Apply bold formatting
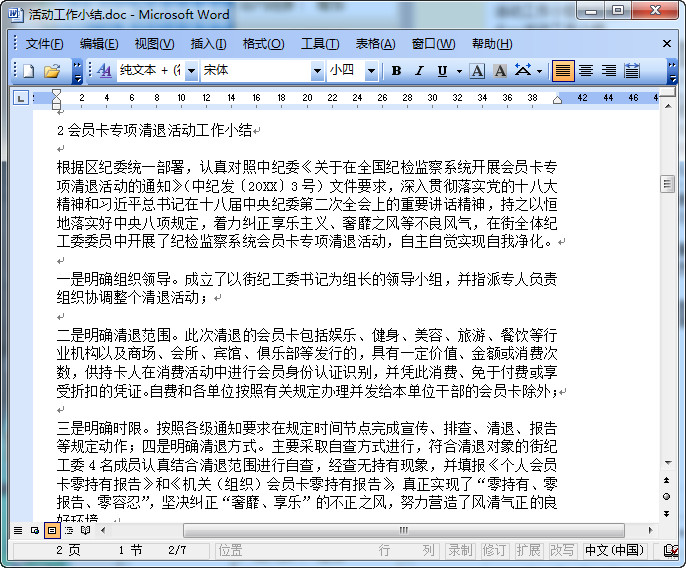686x568 pixels. coord(396,71)
